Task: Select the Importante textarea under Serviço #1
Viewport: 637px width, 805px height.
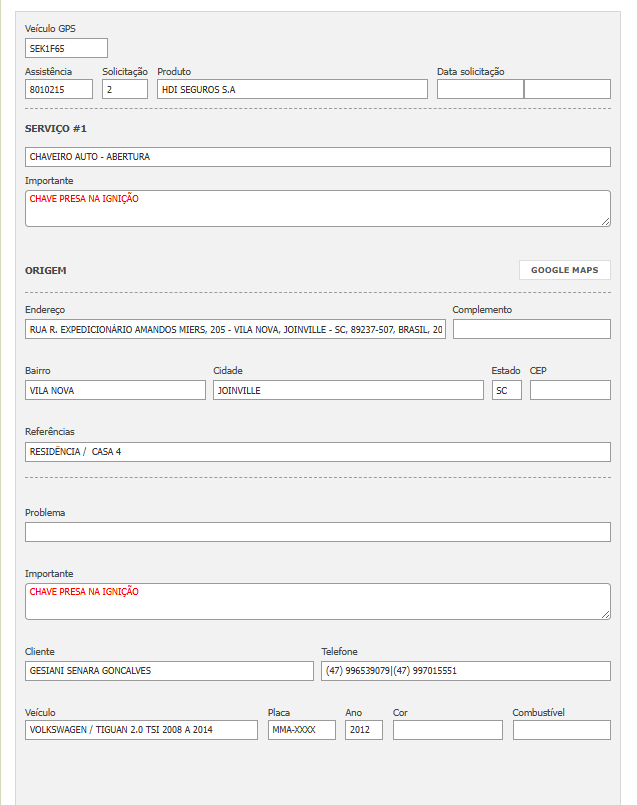Action: 317,208
